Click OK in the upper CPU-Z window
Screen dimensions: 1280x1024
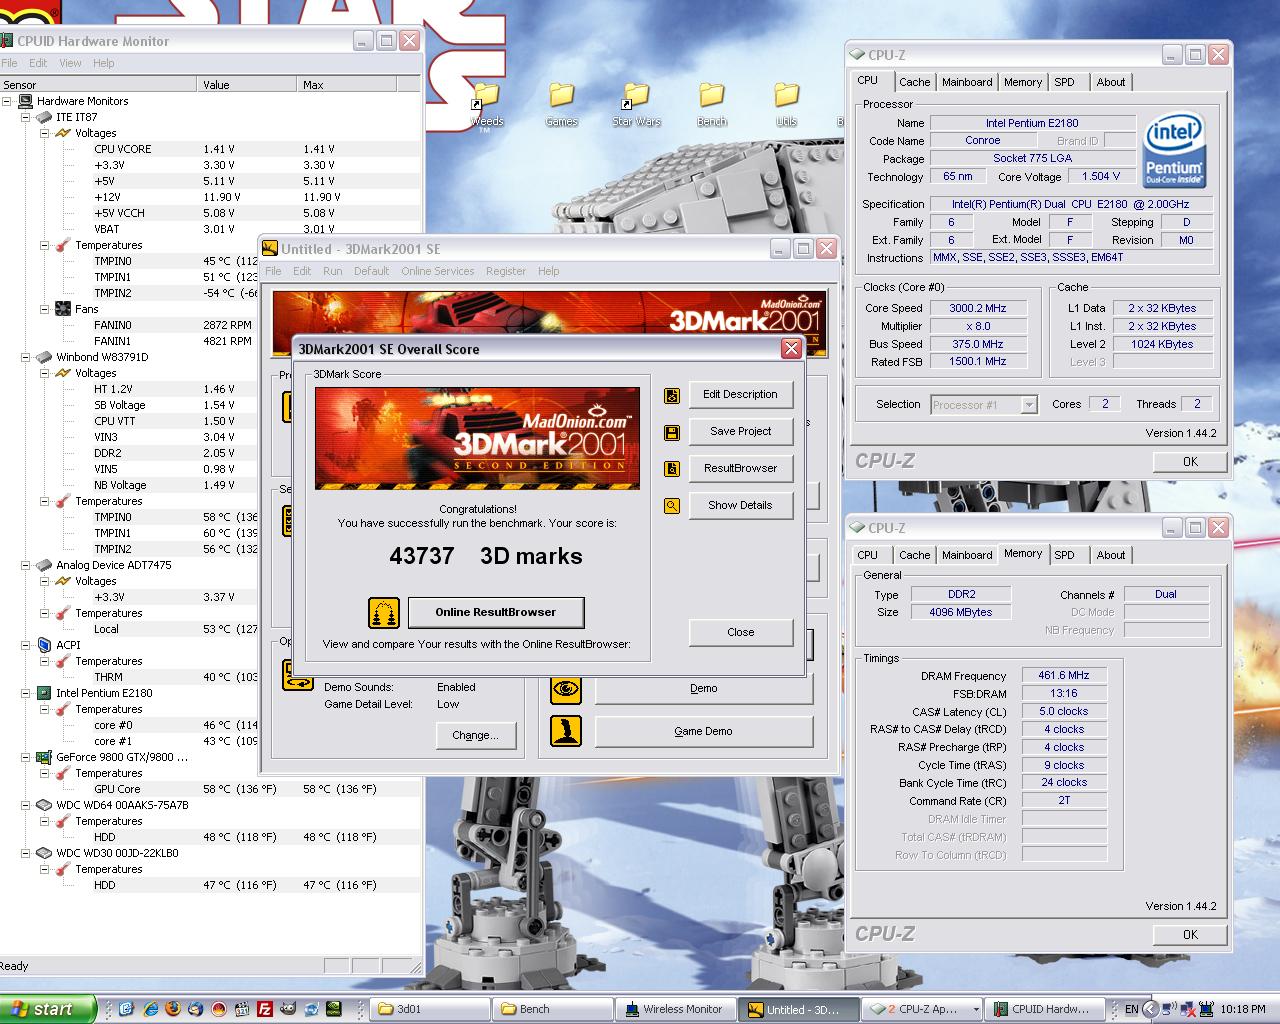tap(1190, 461)
